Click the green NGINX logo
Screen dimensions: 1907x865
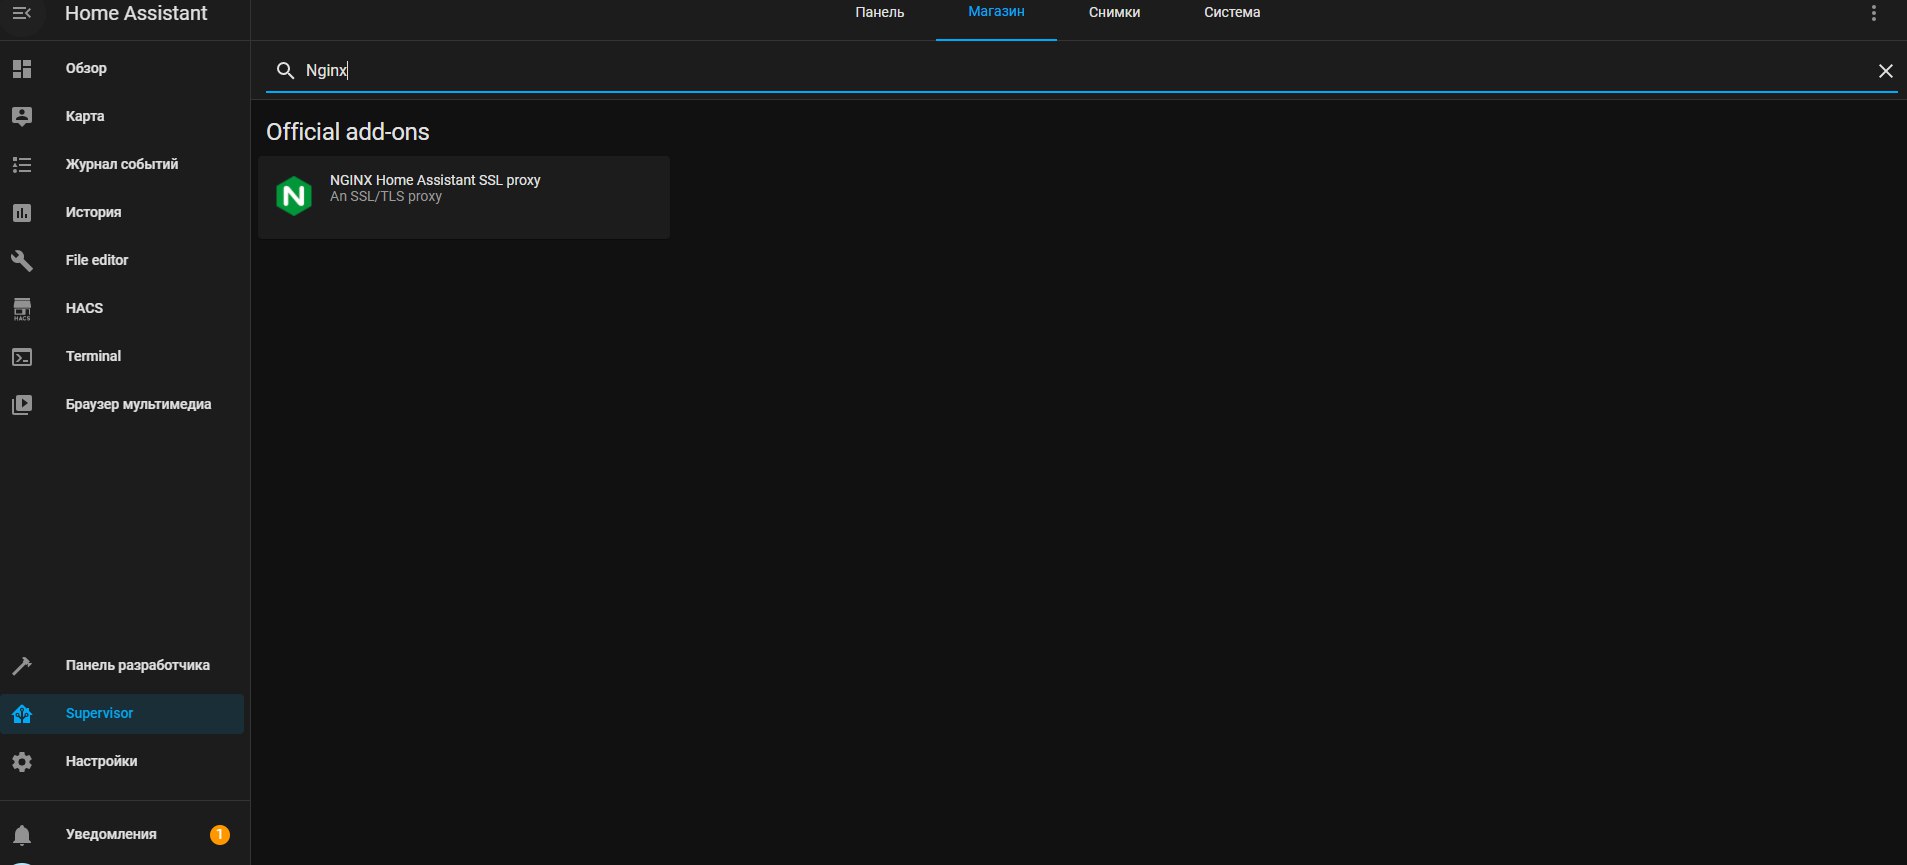tap(294, 196)
